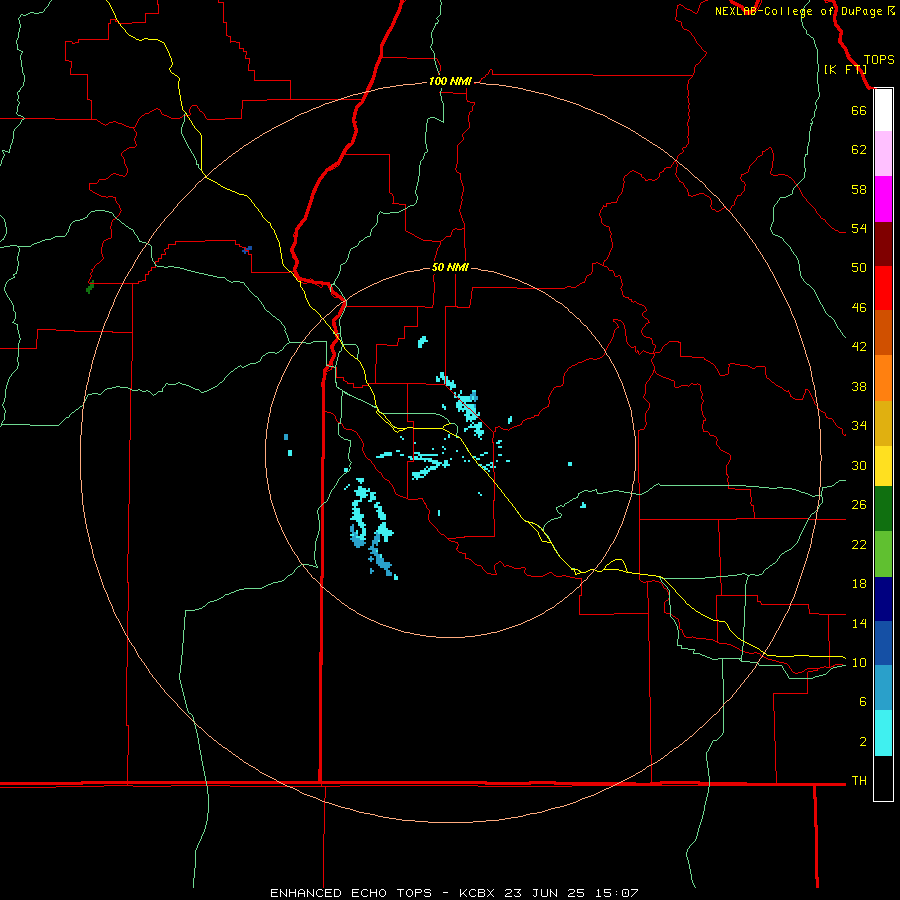The height and width of the screenshot is (900, 900).
Task: Click the small dark green echo at far left
Action: [x=90, y=286]
